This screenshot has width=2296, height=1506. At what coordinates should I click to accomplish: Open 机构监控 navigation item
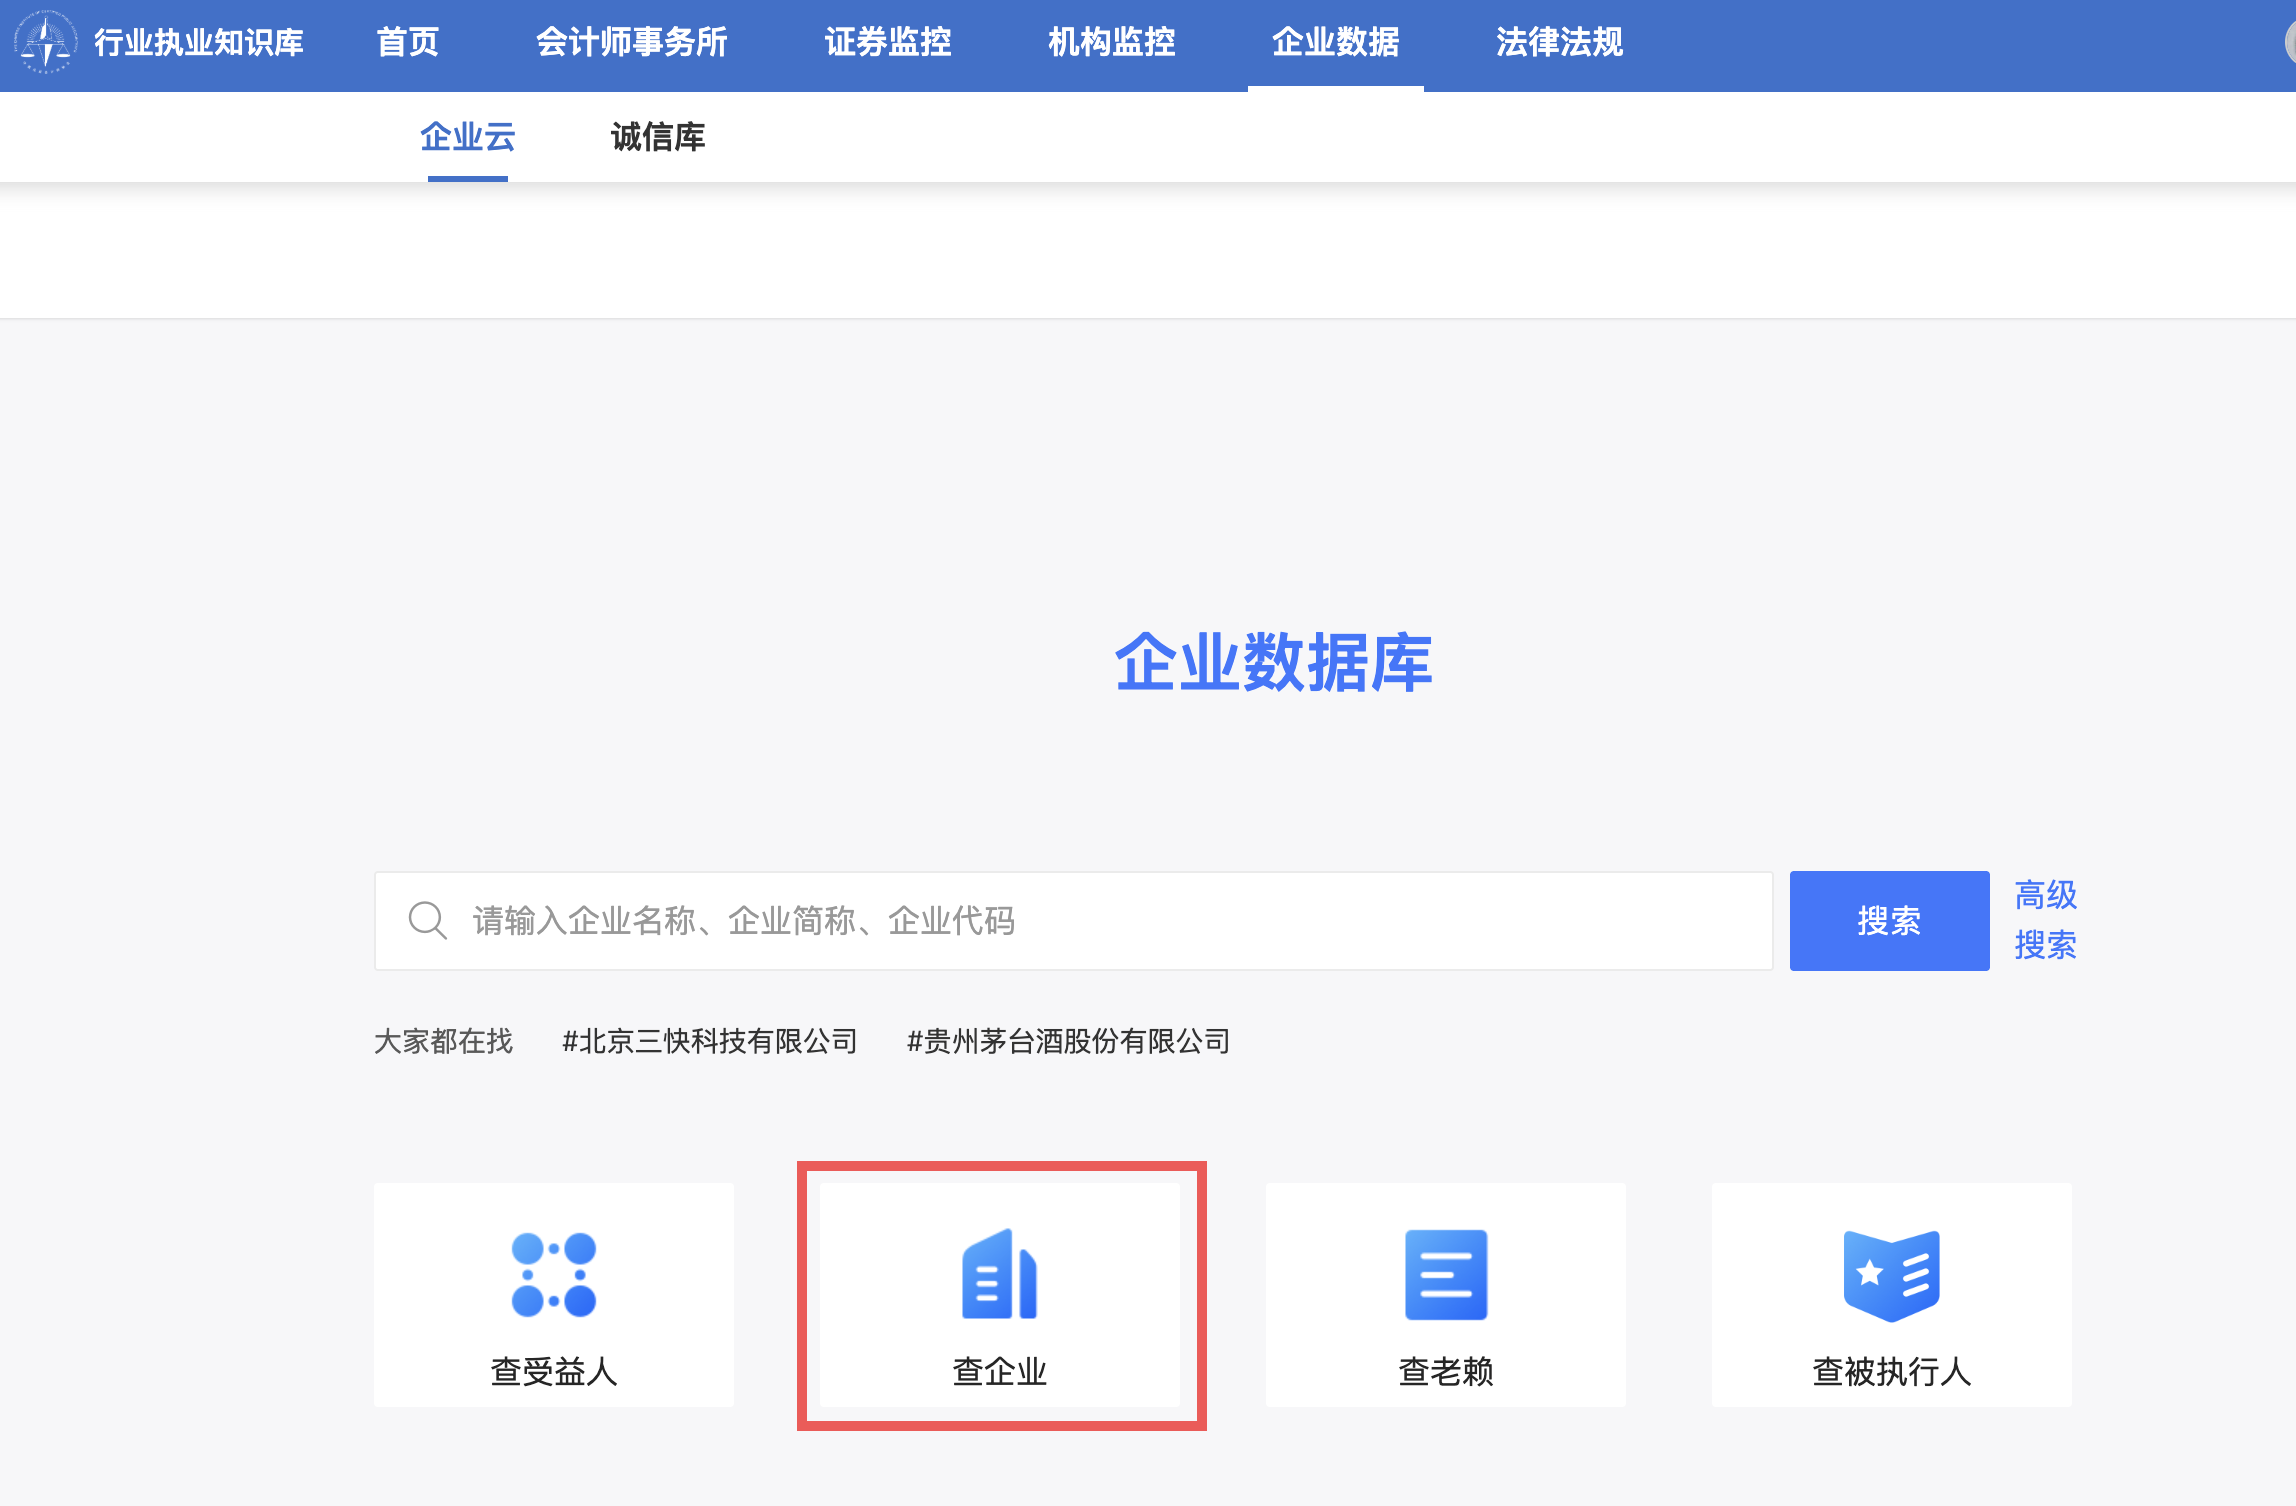point(1112,42)
